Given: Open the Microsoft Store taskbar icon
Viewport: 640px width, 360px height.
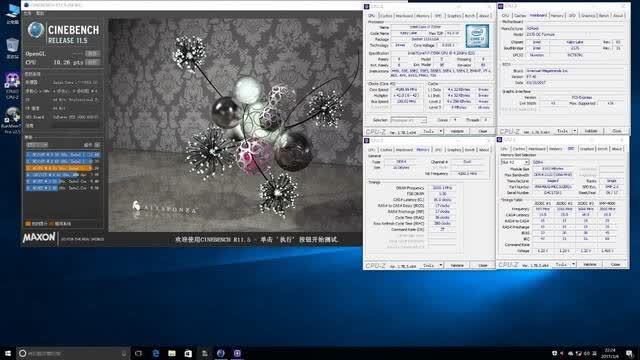Looking at the screenshot, I should (x=188, y=353).
